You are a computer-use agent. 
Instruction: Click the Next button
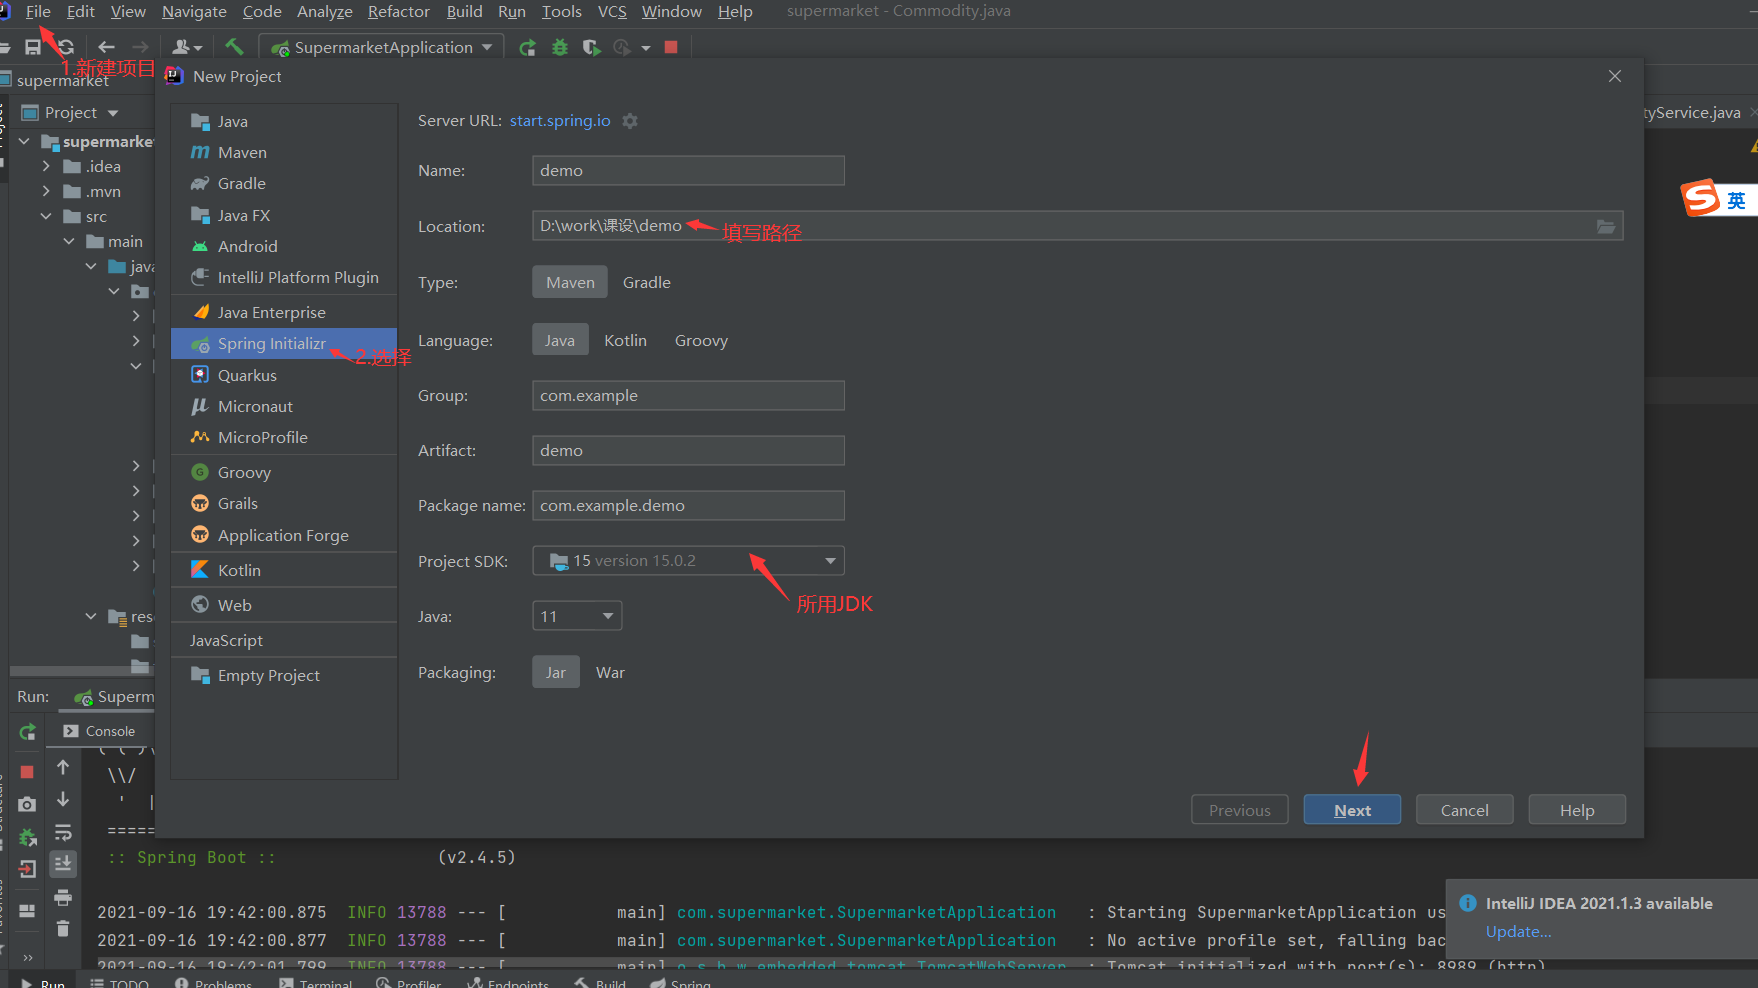pos(1352,810)
